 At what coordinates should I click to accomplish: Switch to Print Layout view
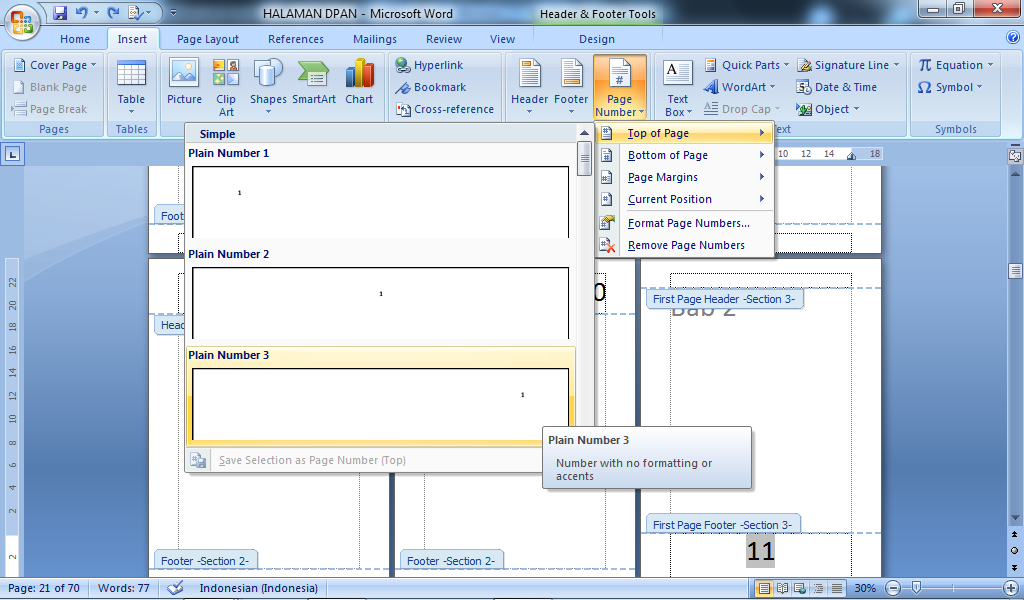763,588
